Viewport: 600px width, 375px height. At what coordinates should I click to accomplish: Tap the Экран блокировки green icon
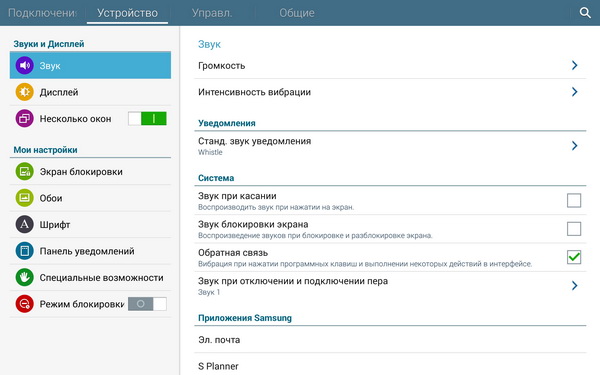coord(24,171)
